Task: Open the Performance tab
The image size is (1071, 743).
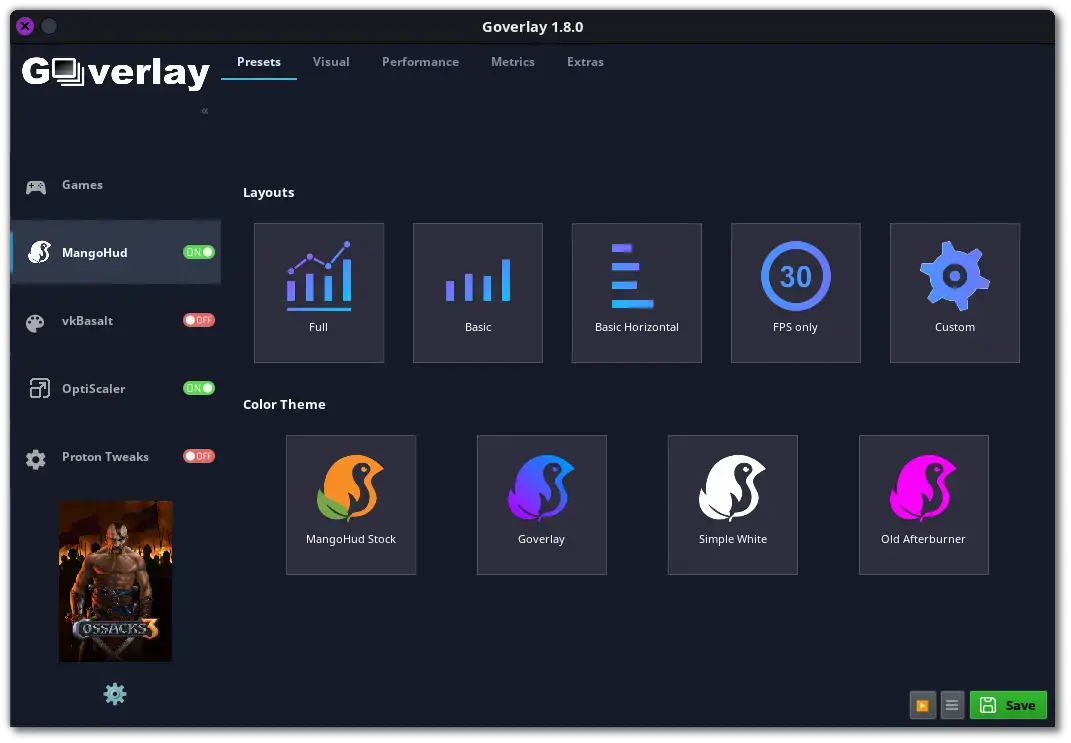Action: [x=420, y=61]
